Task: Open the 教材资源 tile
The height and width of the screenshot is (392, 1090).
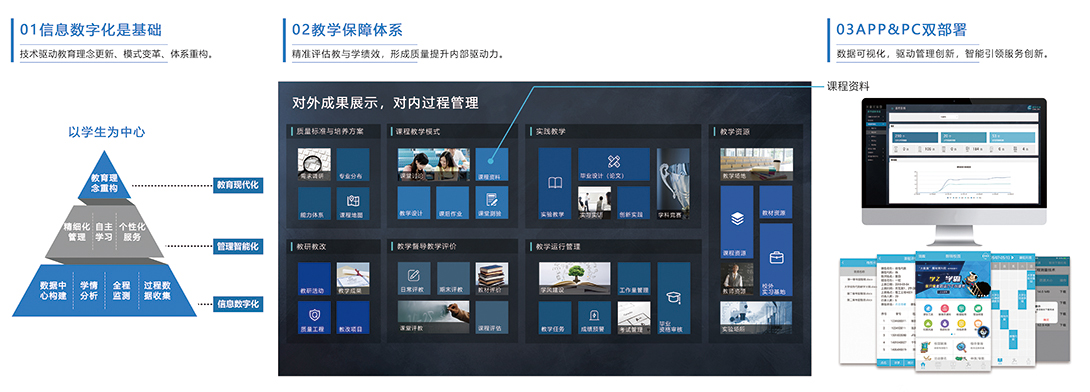Action: pos(776,202)
